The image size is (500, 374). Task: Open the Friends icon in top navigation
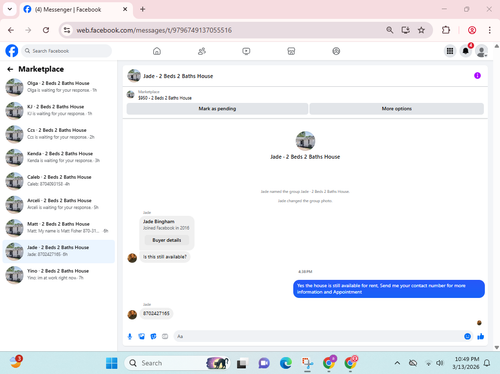(x=202, y=51)
